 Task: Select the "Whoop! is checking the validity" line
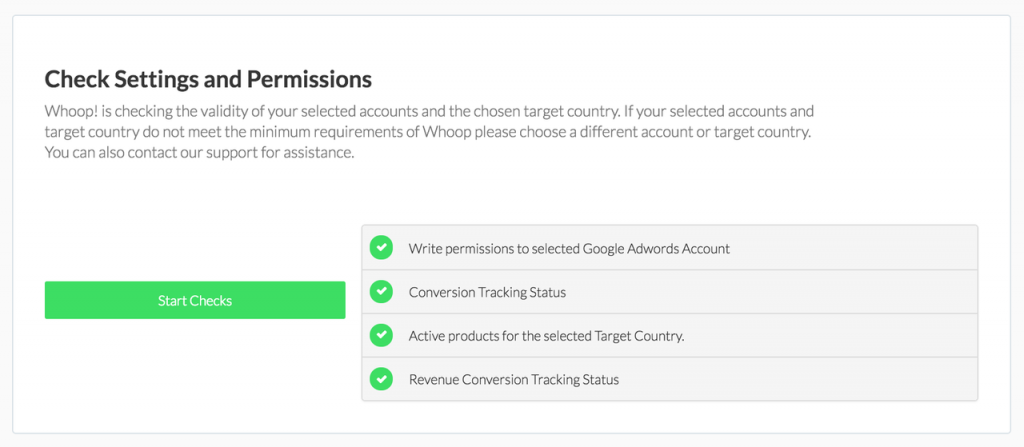[429, 110]
